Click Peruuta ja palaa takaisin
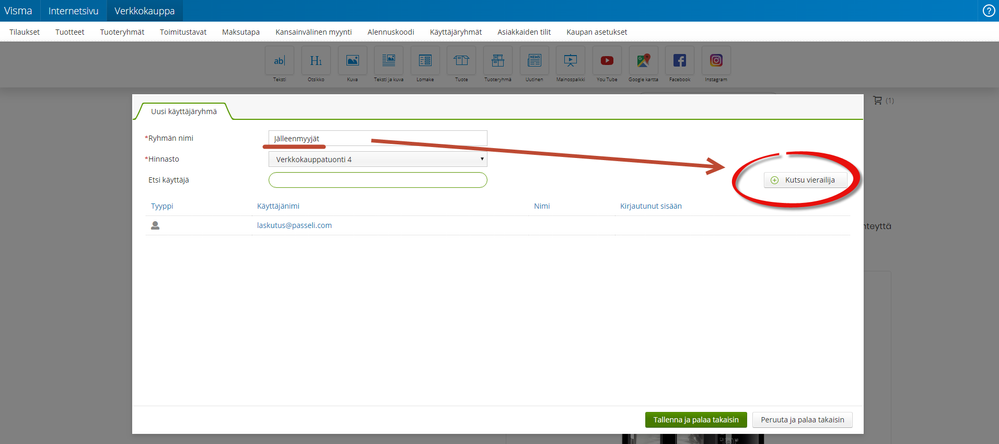Screen dimensions: 999x444 coord(803,420)
